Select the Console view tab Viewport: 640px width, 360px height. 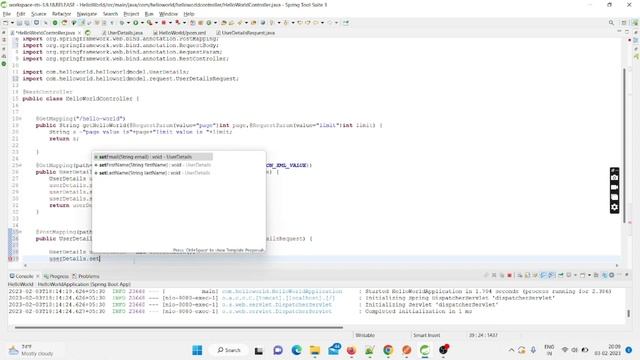22,276
